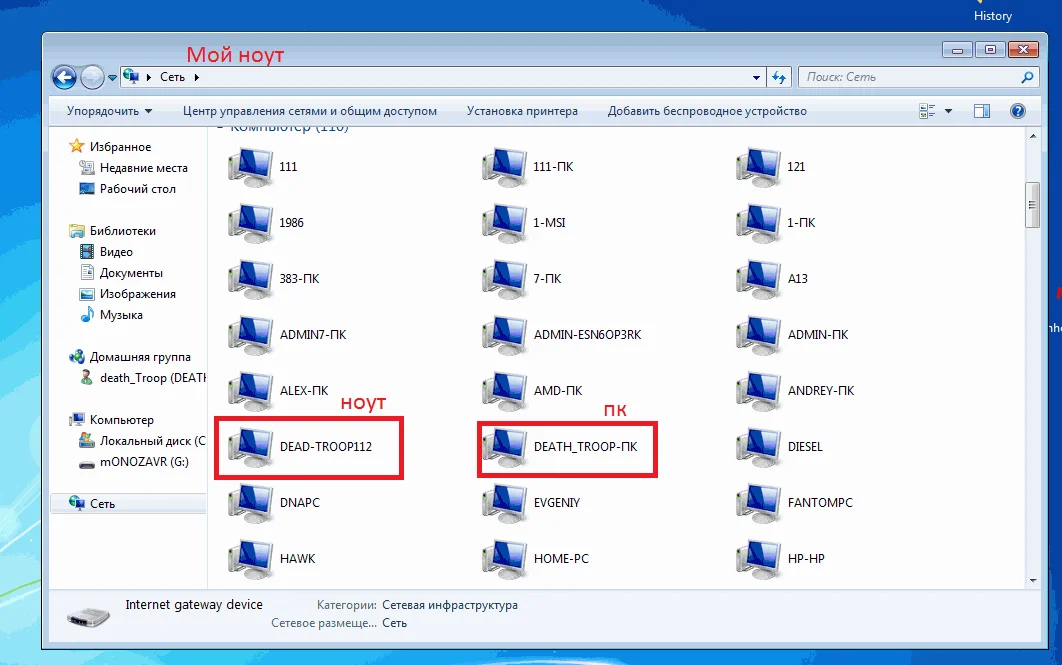Open help with question mark icon

click(x=1017, y=111)
